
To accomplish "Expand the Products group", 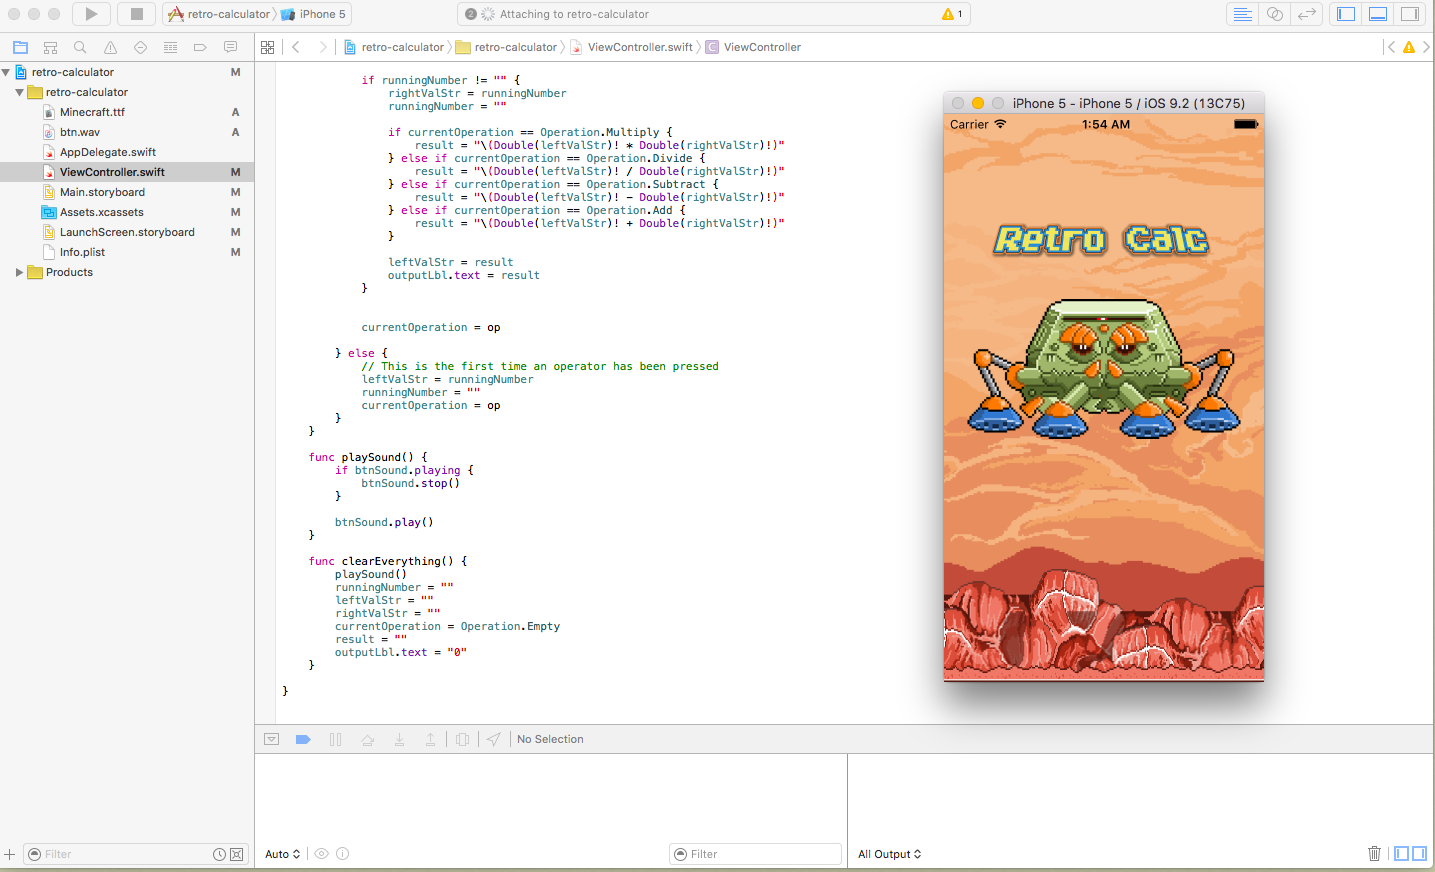I will (x=19, y=272).
